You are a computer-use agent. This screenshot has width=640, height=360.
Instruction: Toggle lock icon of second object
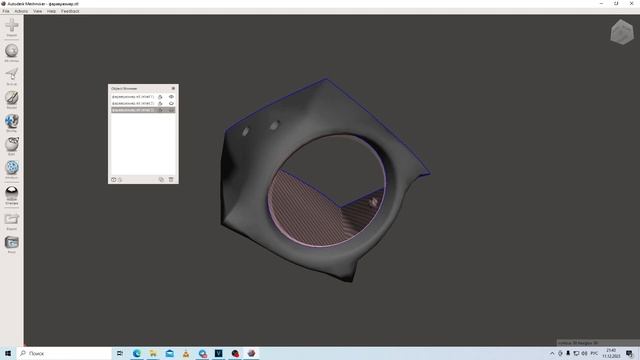160,103
